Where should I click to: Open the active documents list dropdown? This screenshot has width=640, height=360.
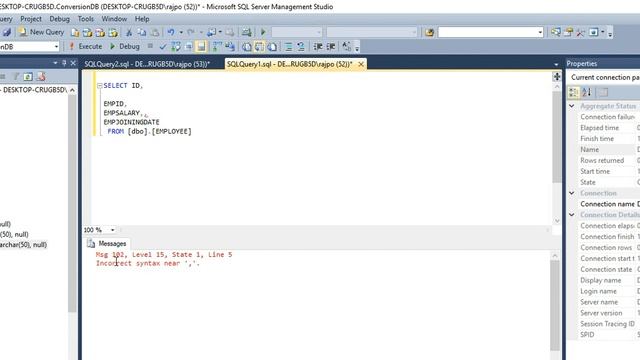(556, 64)
